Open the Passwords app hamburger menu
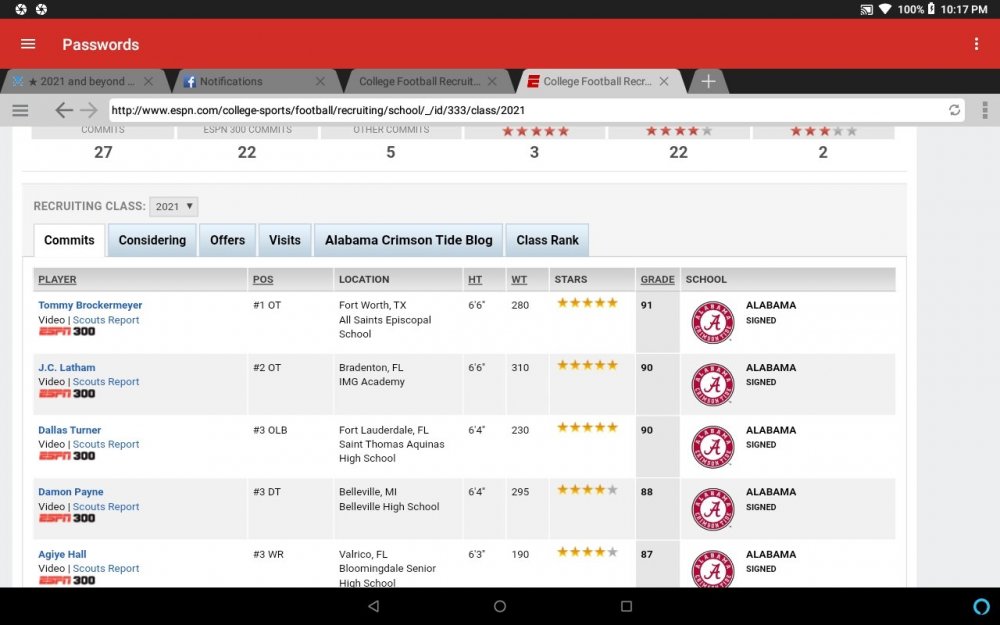This screenshot has height=625, width=1000. pyautogui.click(x=28, y=44)
